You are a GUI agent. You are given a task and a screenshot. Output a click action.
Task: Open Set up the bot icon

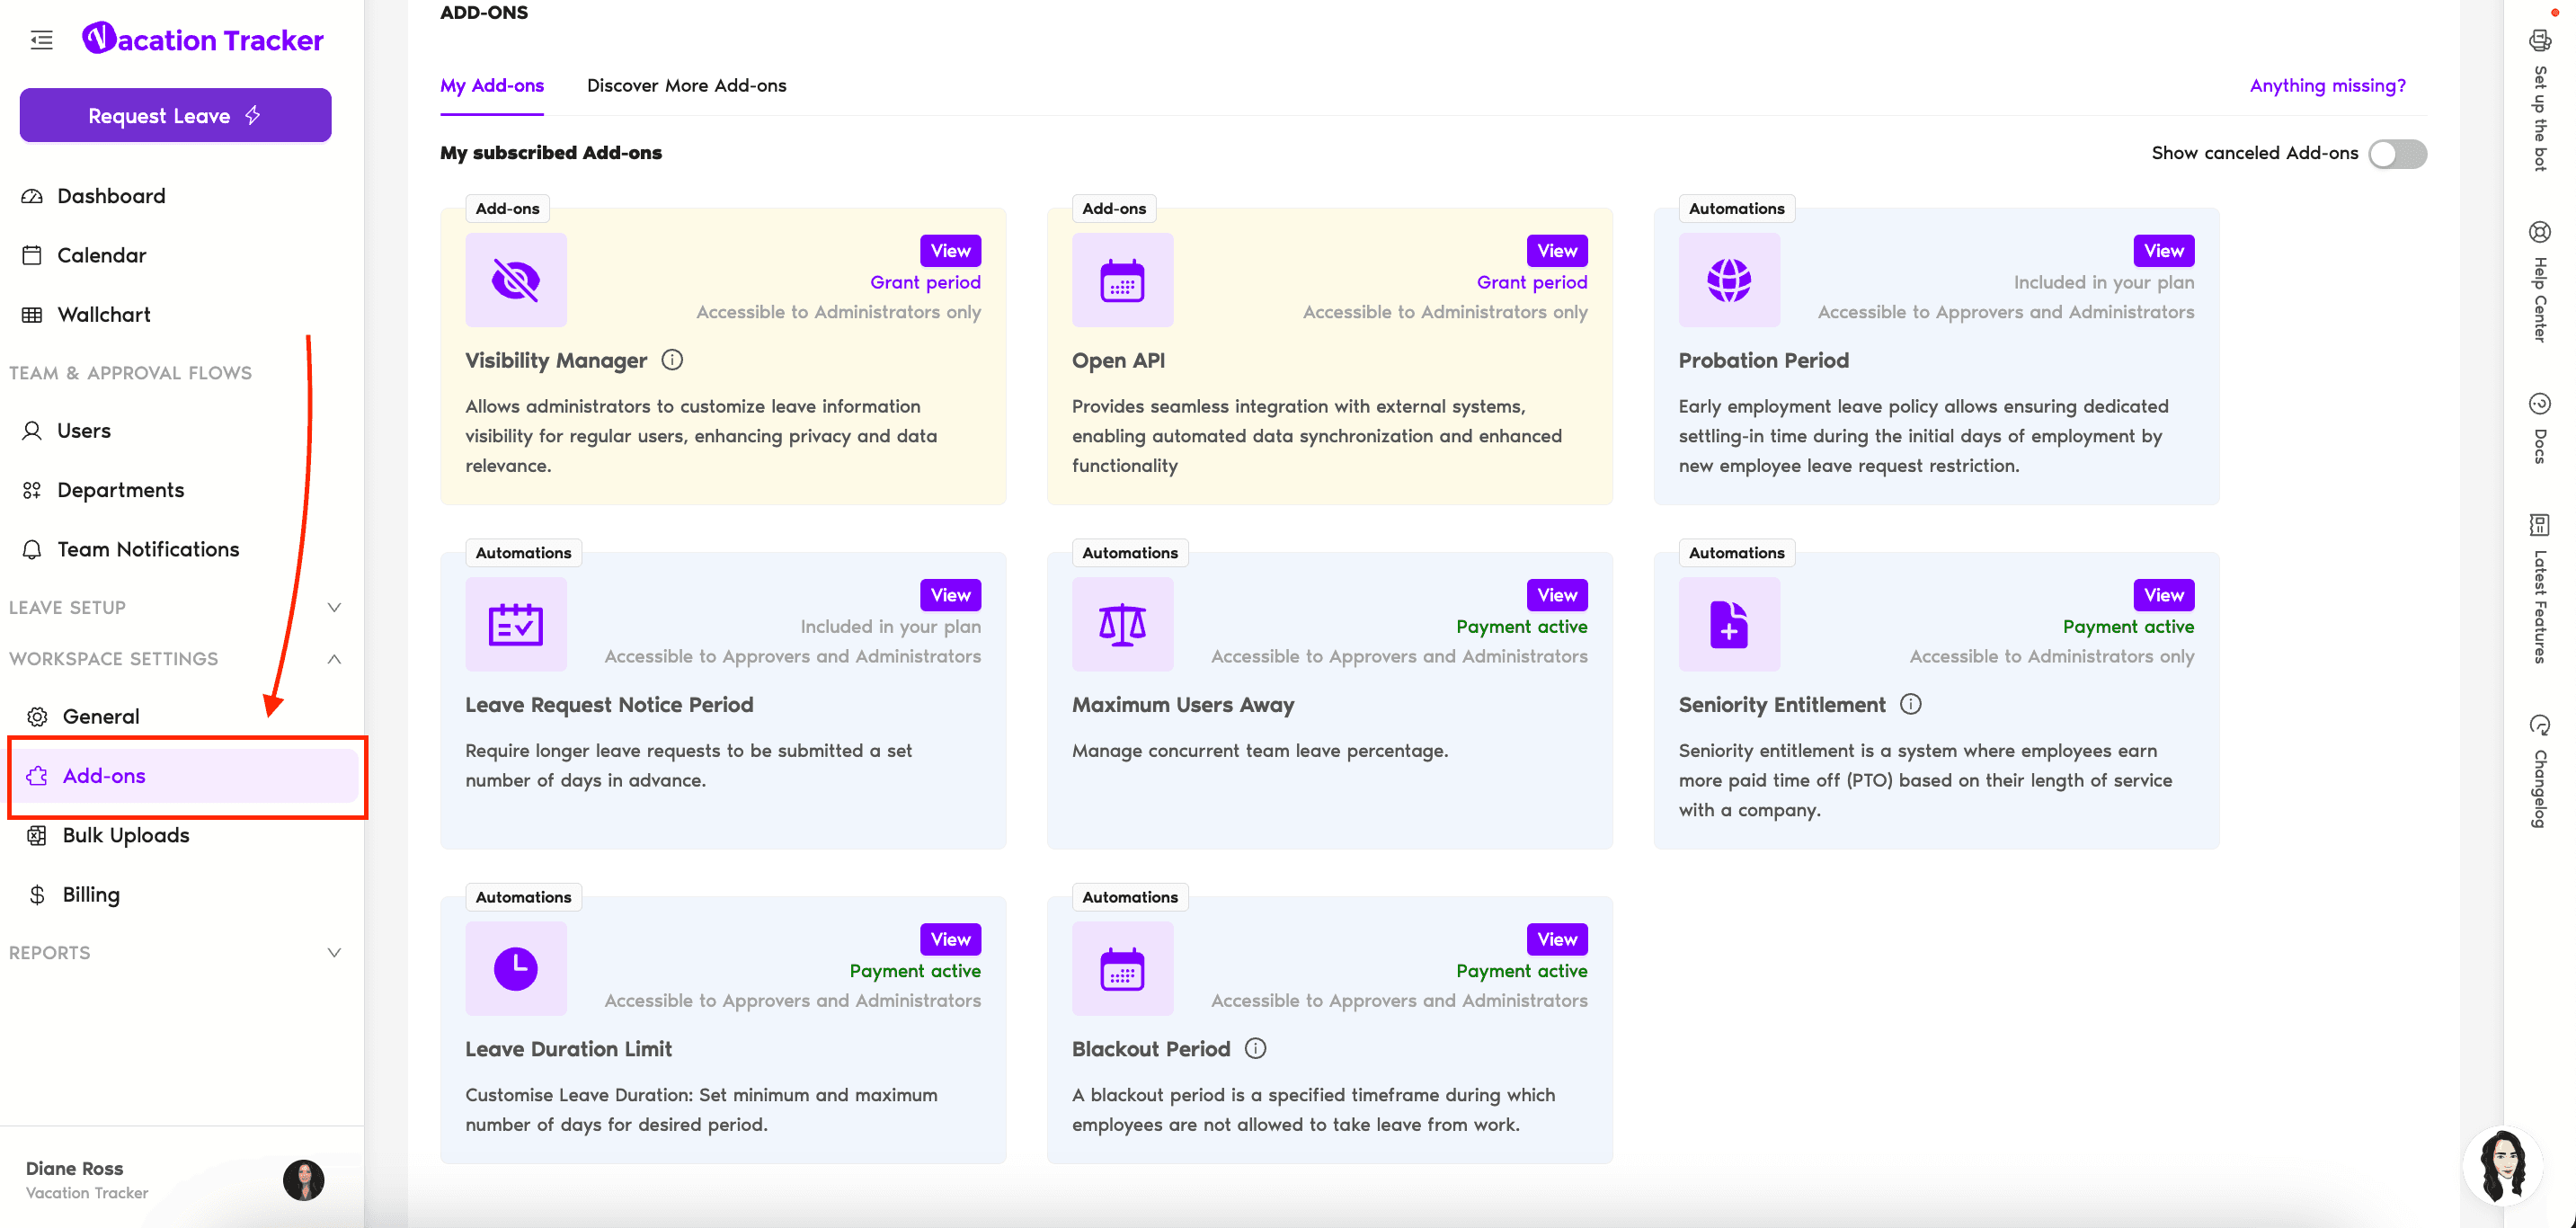tap(2539, 41)
